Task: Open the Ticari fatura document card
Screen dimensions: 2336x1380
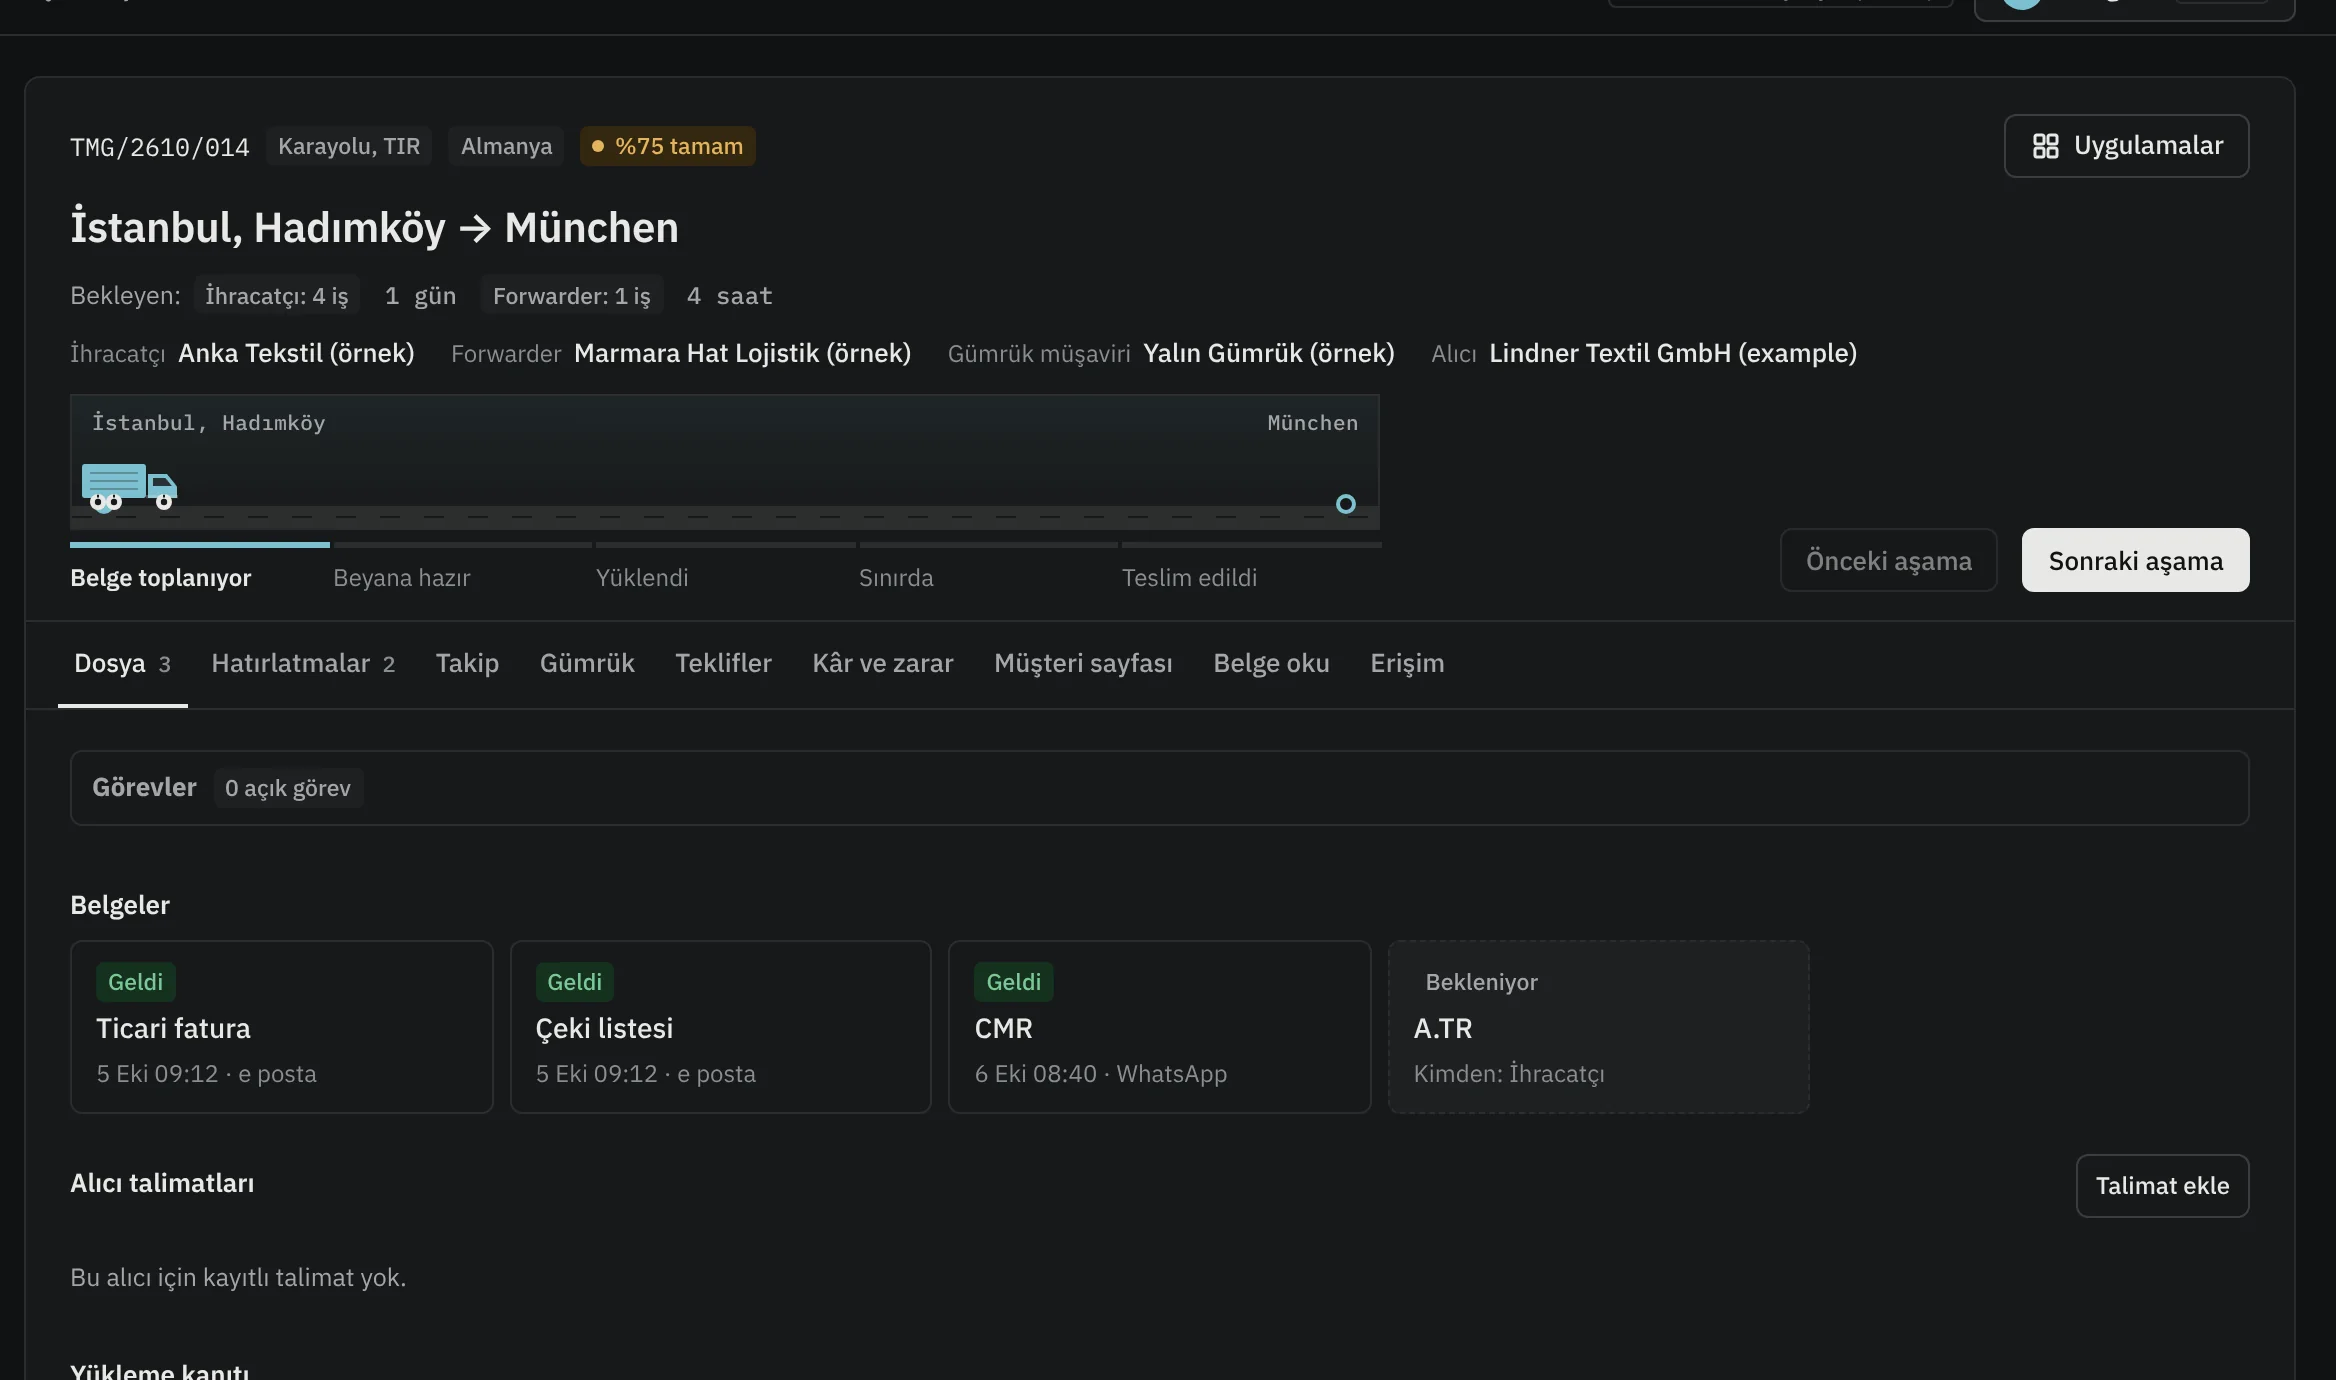Action: click(281, 1027)
